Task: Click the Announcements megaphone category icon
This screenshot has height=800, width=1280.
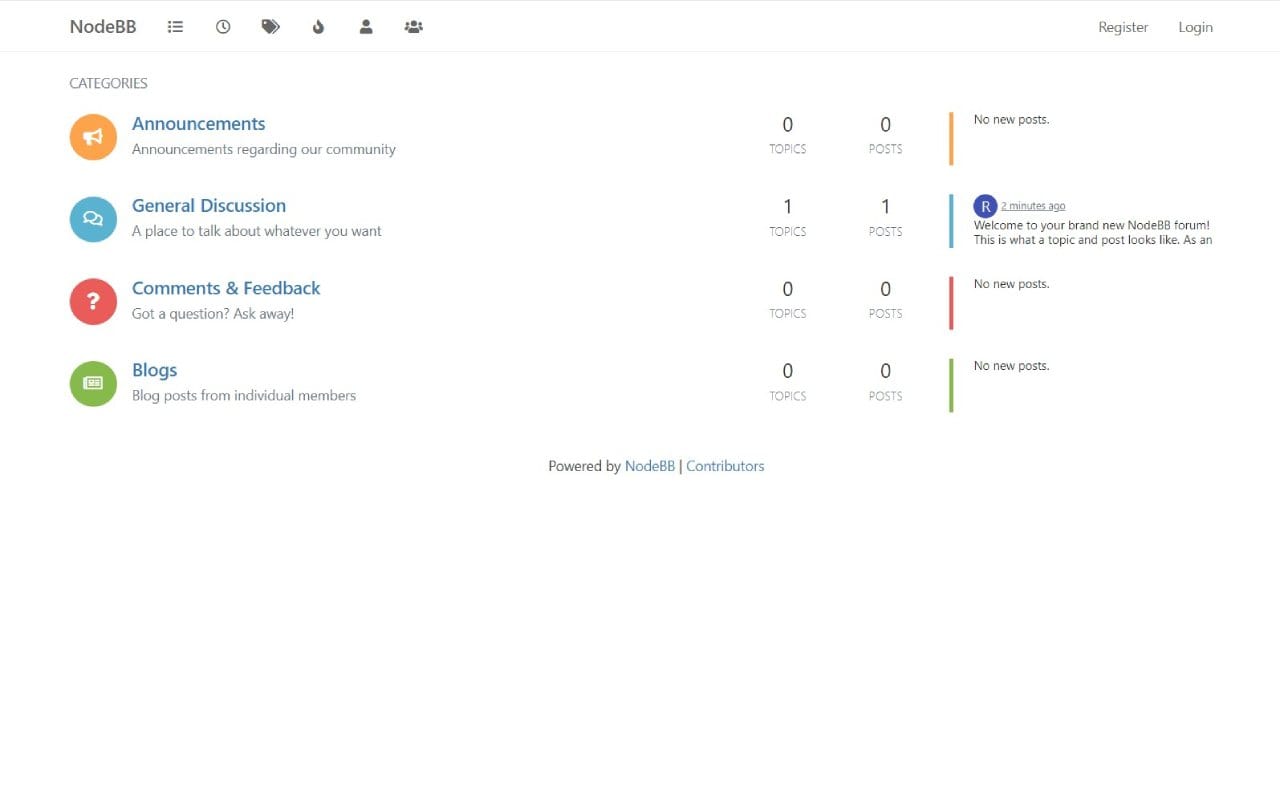Action: pyautogui.click(x=92, y=137)
